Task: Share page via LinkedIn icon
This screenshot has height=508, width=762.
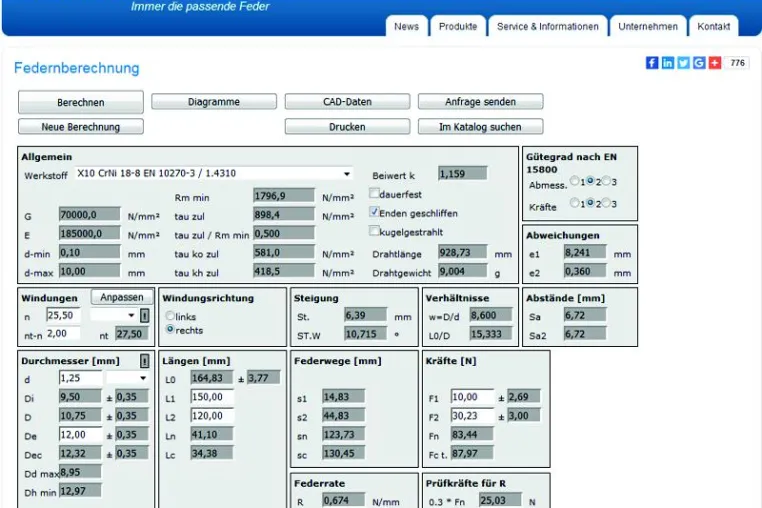Action: (x=668, y=63)
